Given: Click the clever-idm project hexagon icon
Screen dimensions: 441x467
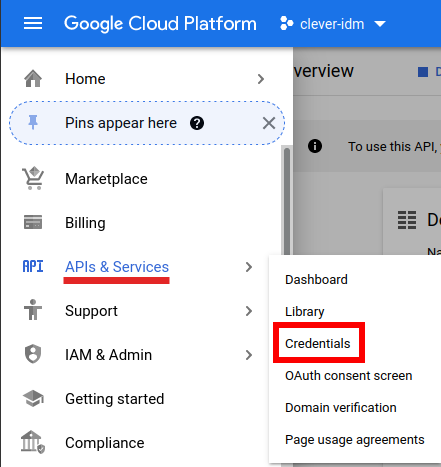Looking at the screenshot, I should click(286, 24).
